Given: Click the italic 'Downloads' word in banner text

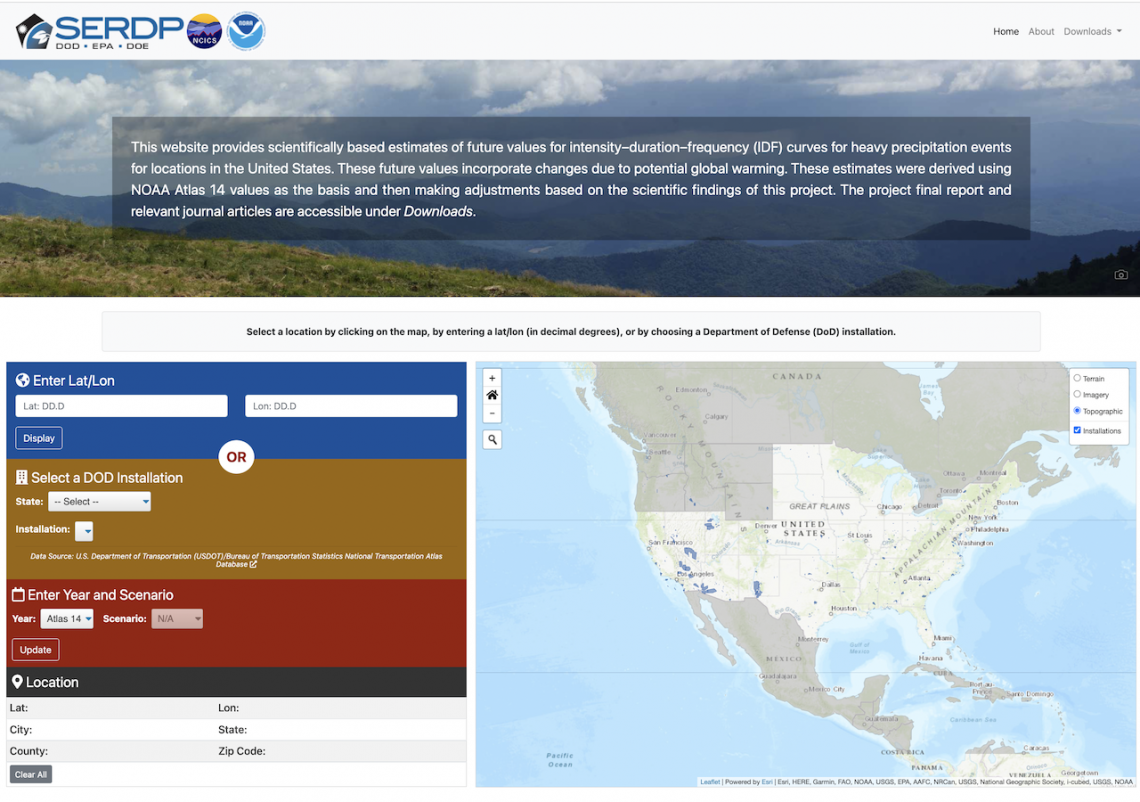Looking at the screenshot, I should click(438, 212).
